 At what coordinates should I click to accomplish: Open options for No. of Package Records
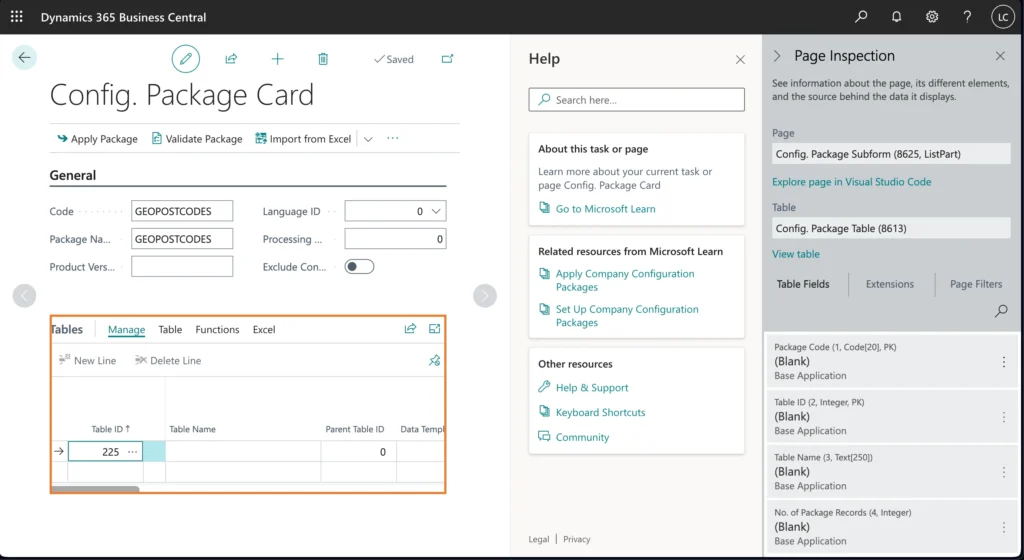pos(1004,527)
